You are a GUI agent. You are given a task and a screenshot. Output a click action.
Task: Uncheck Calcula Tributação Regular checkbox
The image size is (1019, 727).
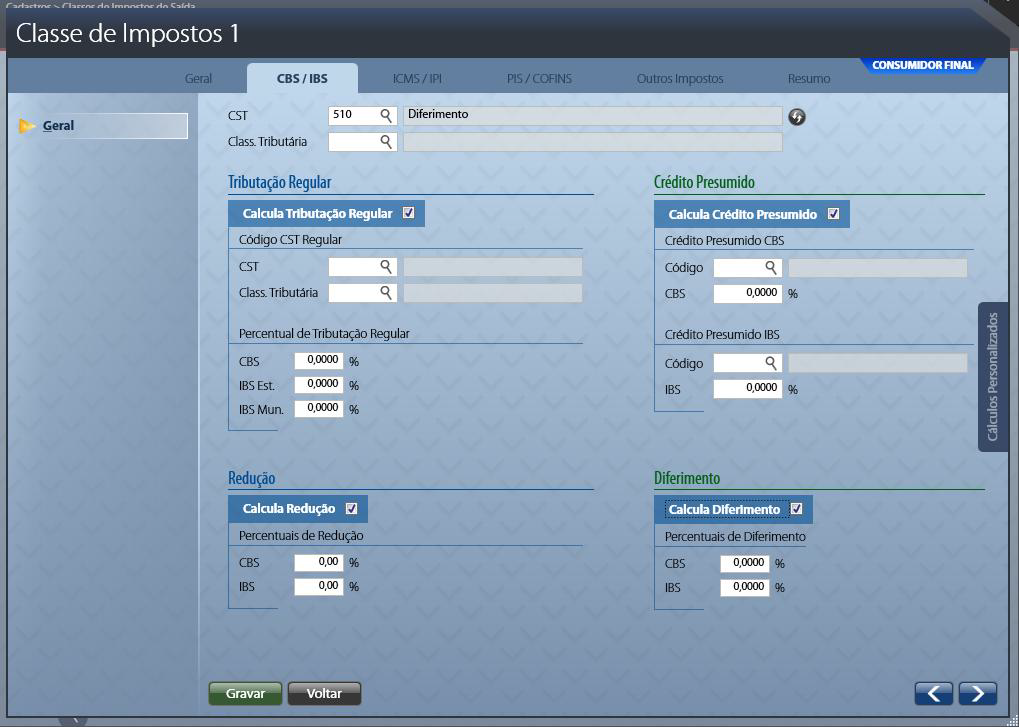tap(408, 213)
